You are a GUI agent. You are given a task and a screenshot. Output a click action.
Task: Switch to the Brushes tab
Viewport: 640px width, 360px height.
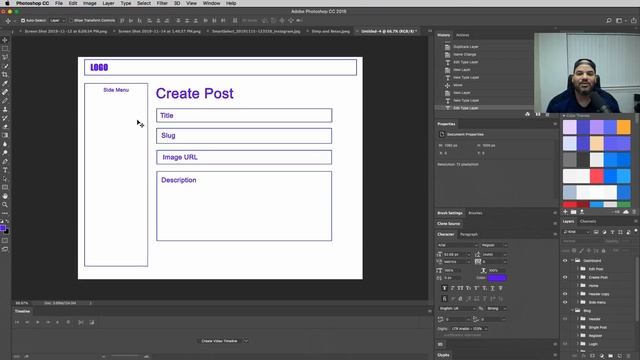(x=475, y=213)
